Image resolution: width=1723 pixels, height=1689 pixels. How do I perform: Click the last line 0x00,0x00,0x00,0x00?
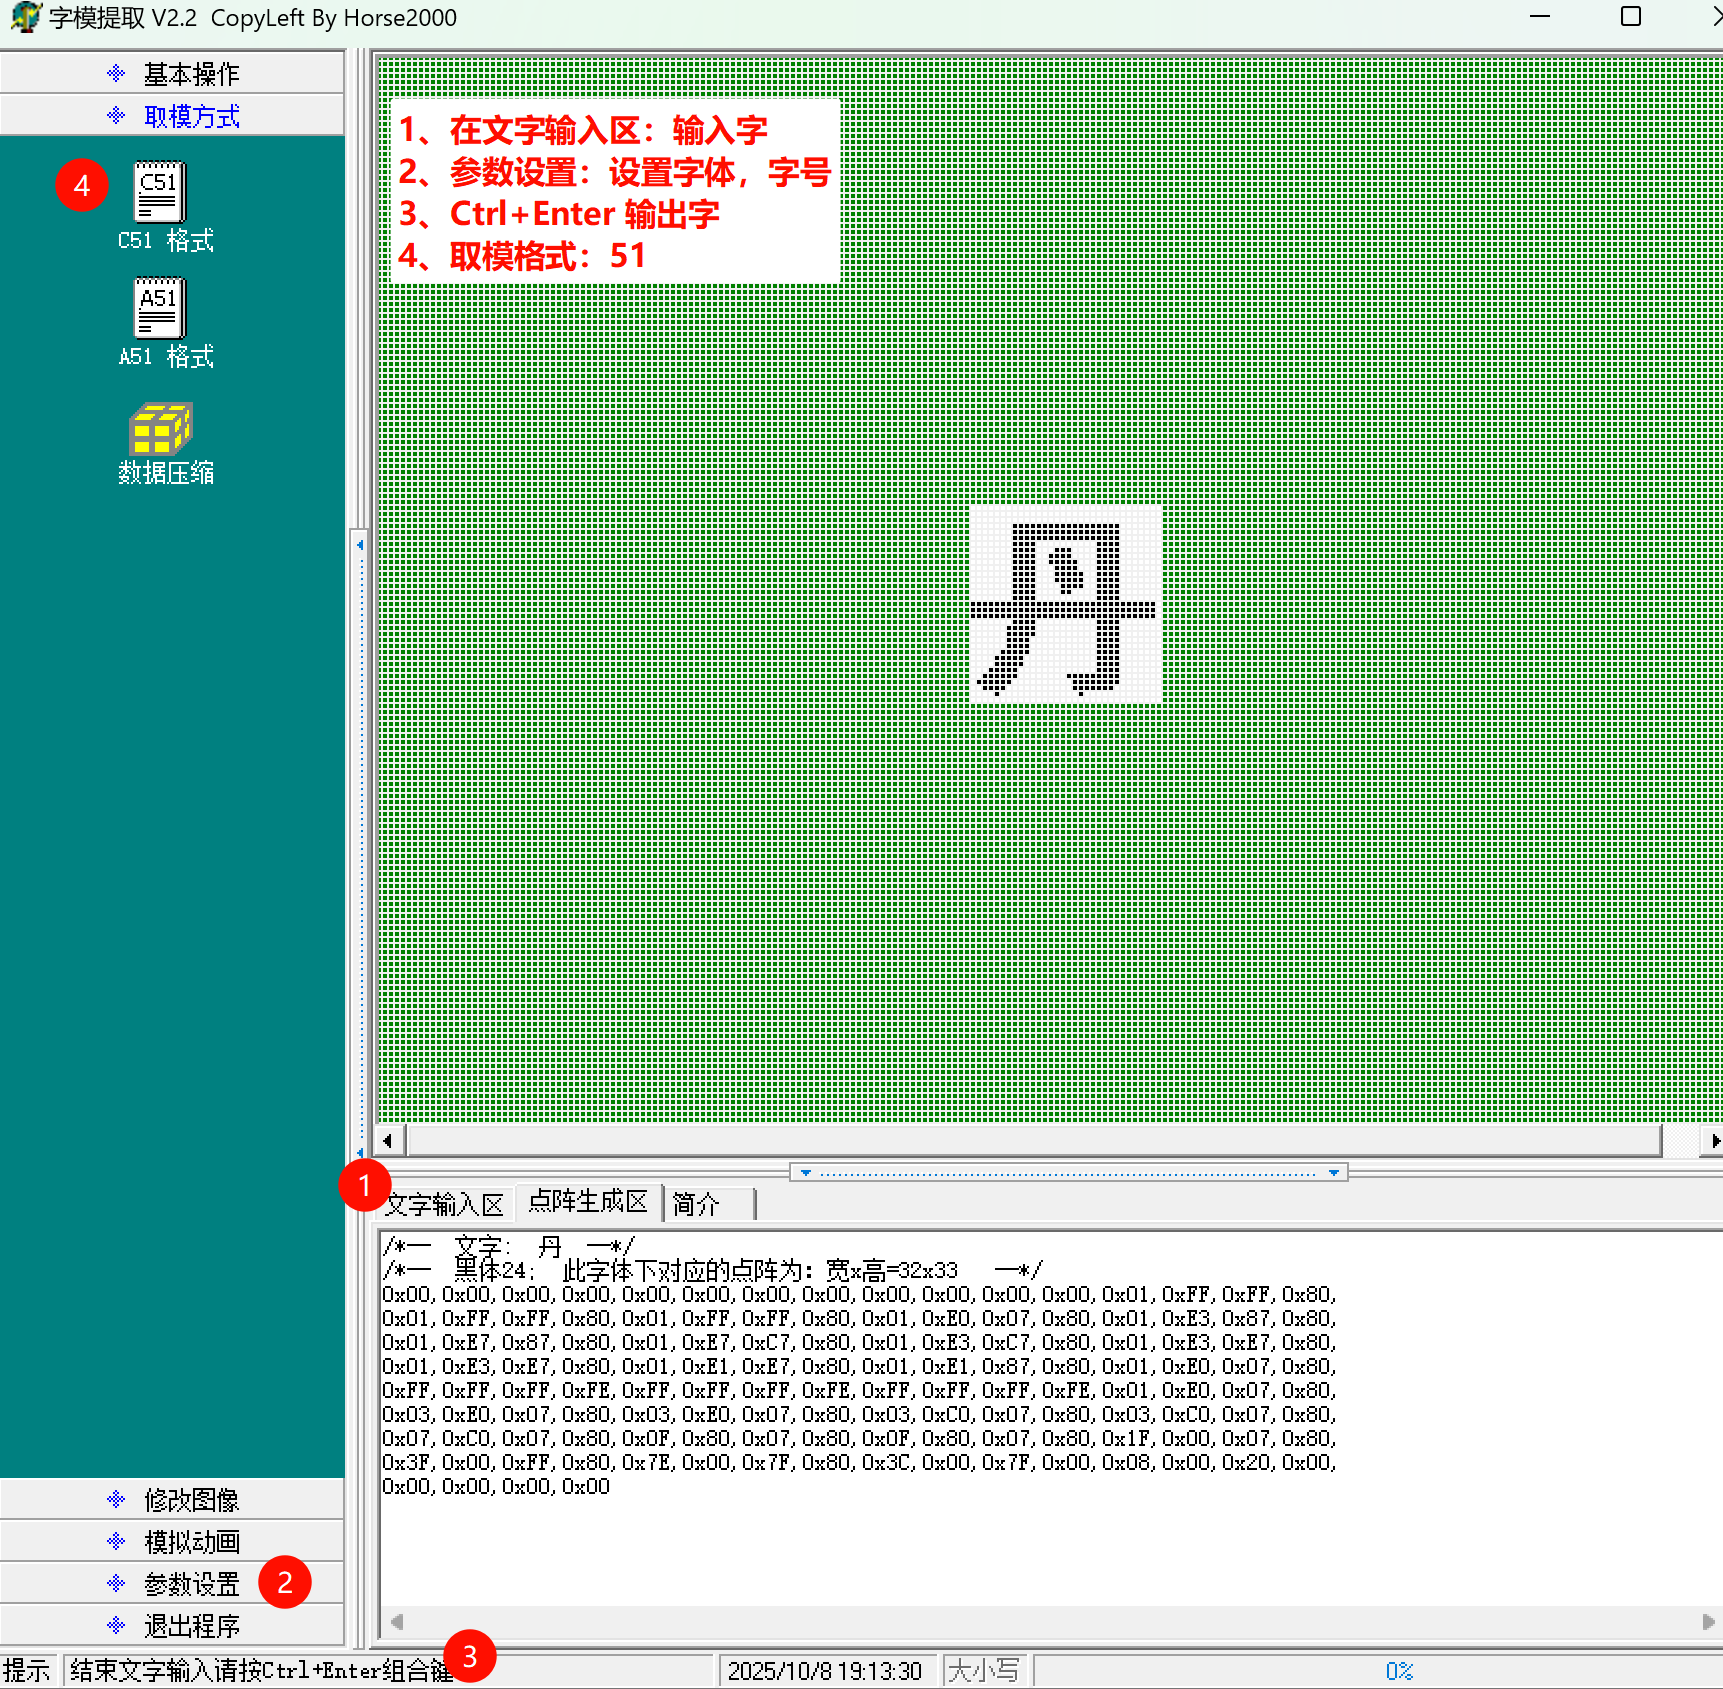point(496,1487)
